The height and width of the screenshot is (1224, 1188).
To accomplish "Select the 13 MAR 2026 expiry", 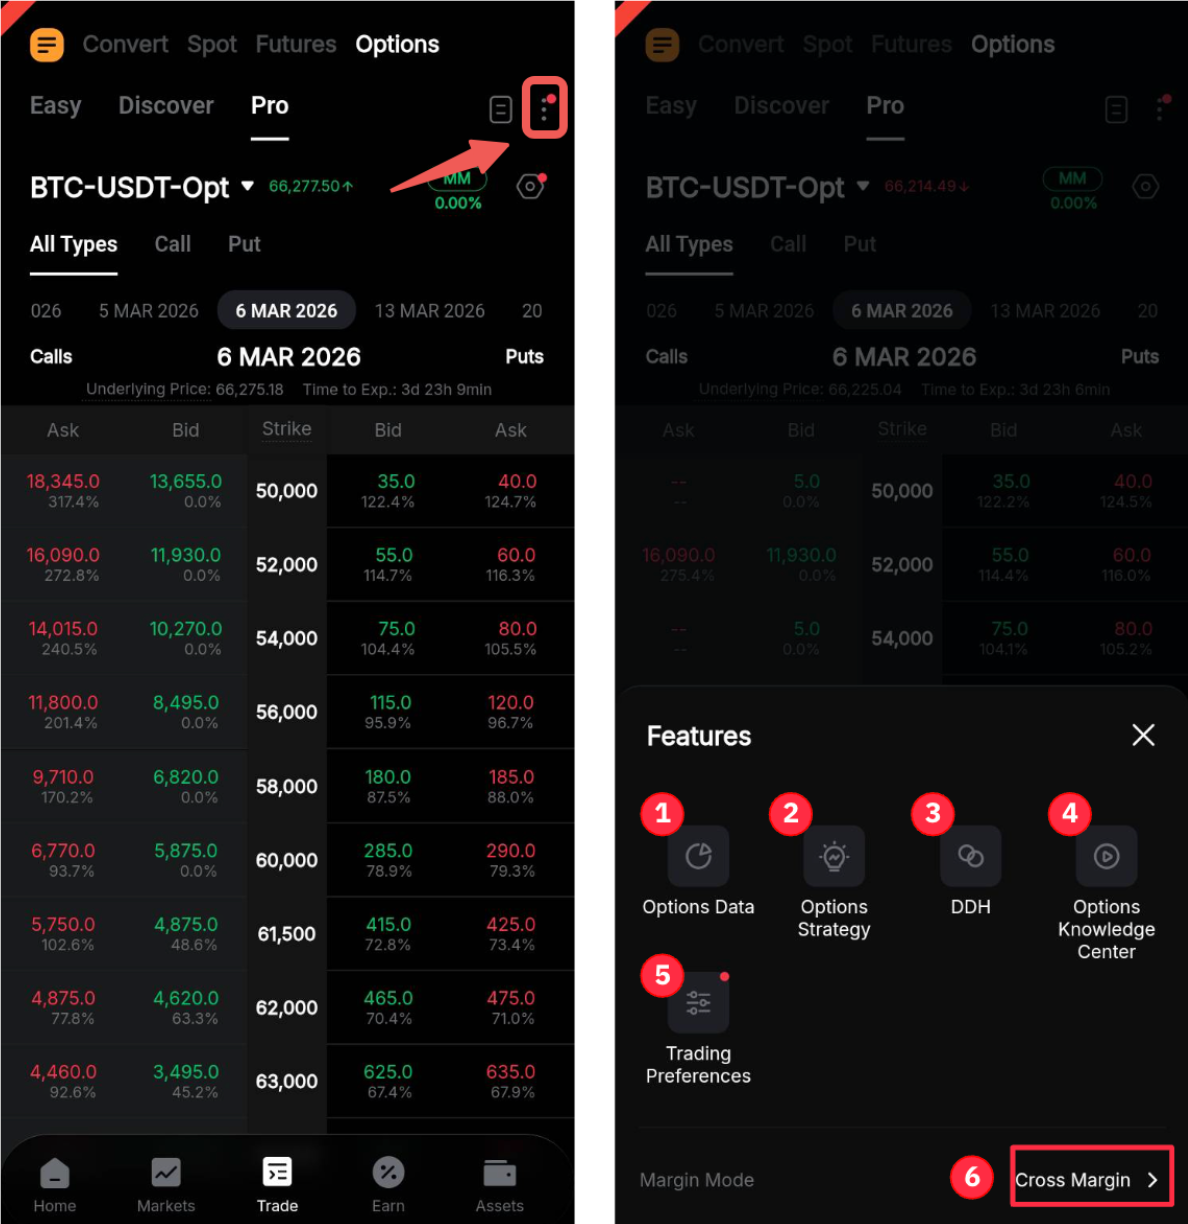I will [x=430, y=311].
